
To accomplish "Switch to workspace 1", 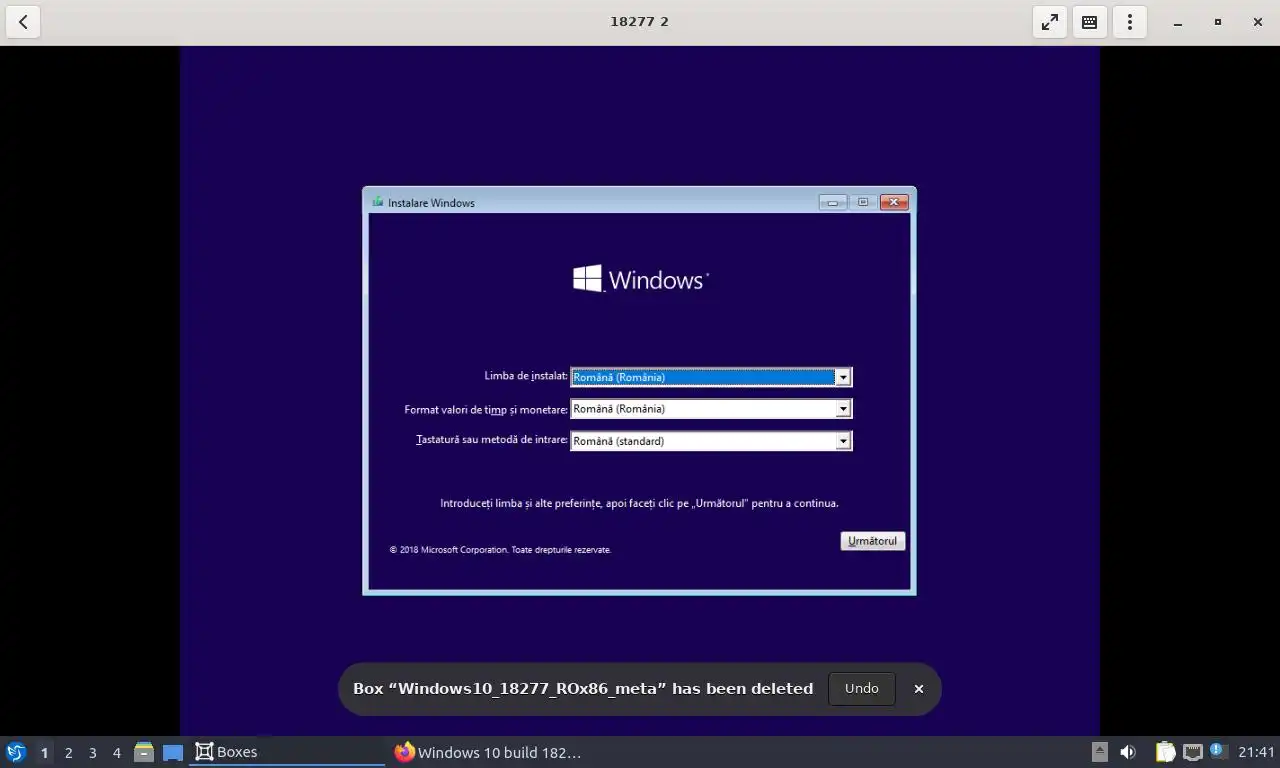I will 44,753.
